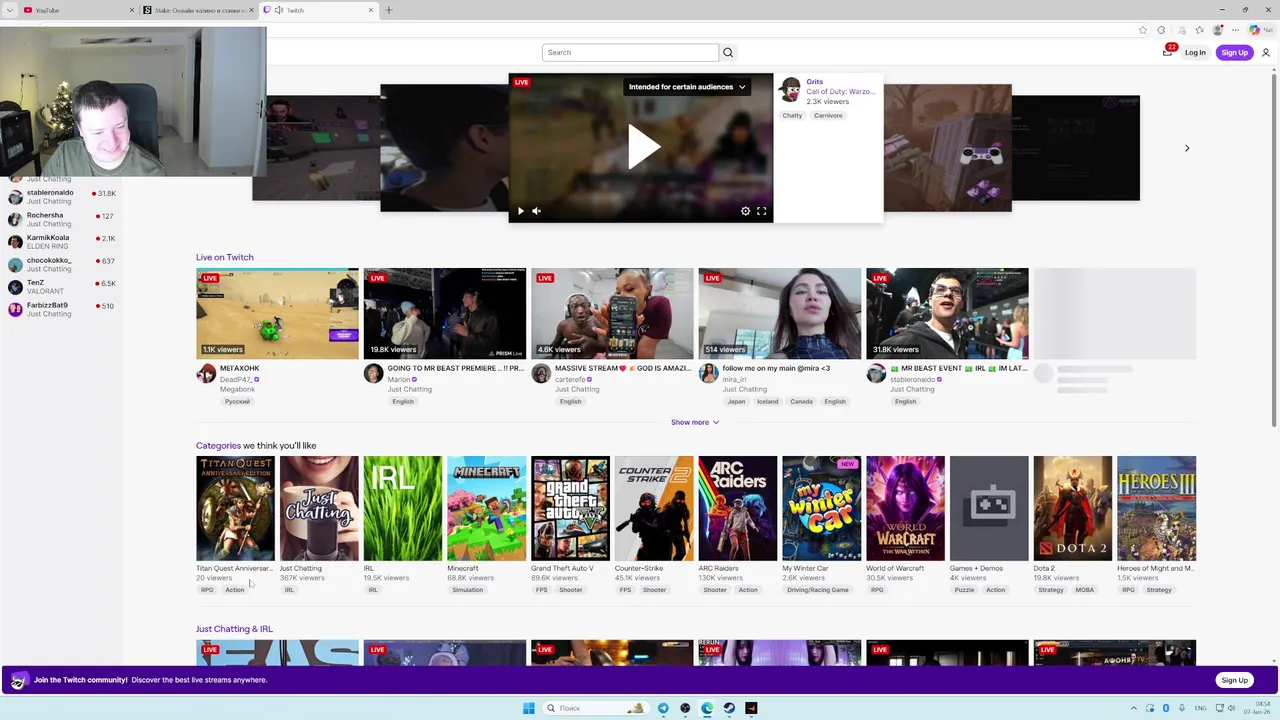Click the Log In button
Image resolution: width=1280 pixels, height=720 pixels.
point(1195,52)
